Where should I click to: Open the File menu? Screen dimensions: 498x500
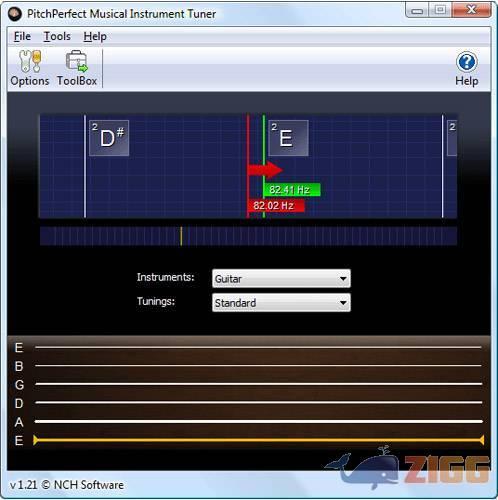tap(22, 36)
